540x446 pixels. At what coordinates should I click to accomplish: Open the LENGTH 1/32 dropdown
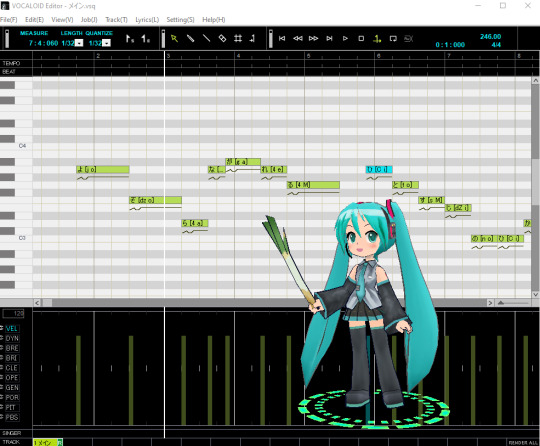click(x=79, y=43)
